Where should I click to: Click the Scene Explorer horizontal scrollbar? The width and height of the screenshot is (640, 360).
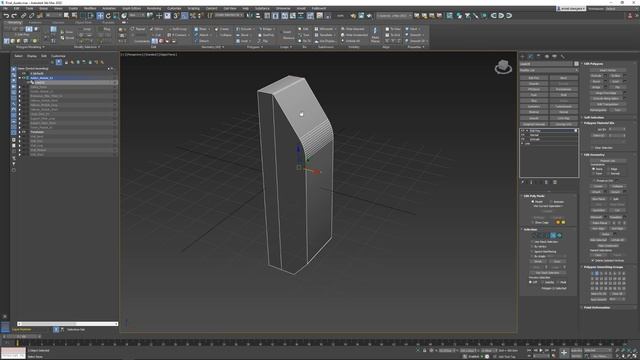point(67,324)
